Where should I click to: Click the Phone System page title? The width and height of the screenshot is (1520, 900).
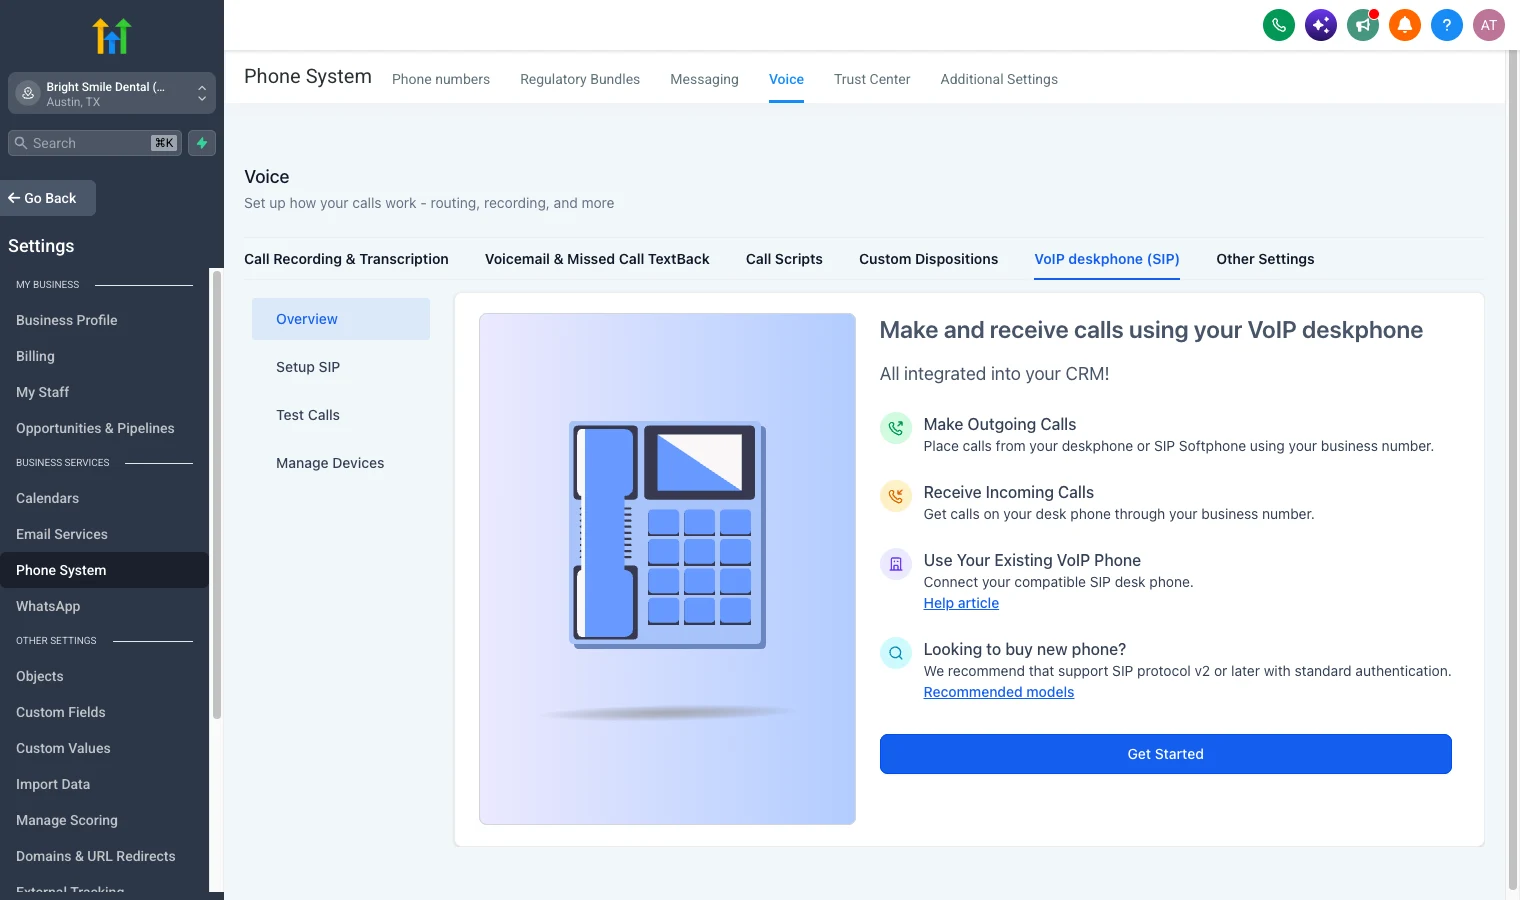pyautogui.click(x=308, y=77)
